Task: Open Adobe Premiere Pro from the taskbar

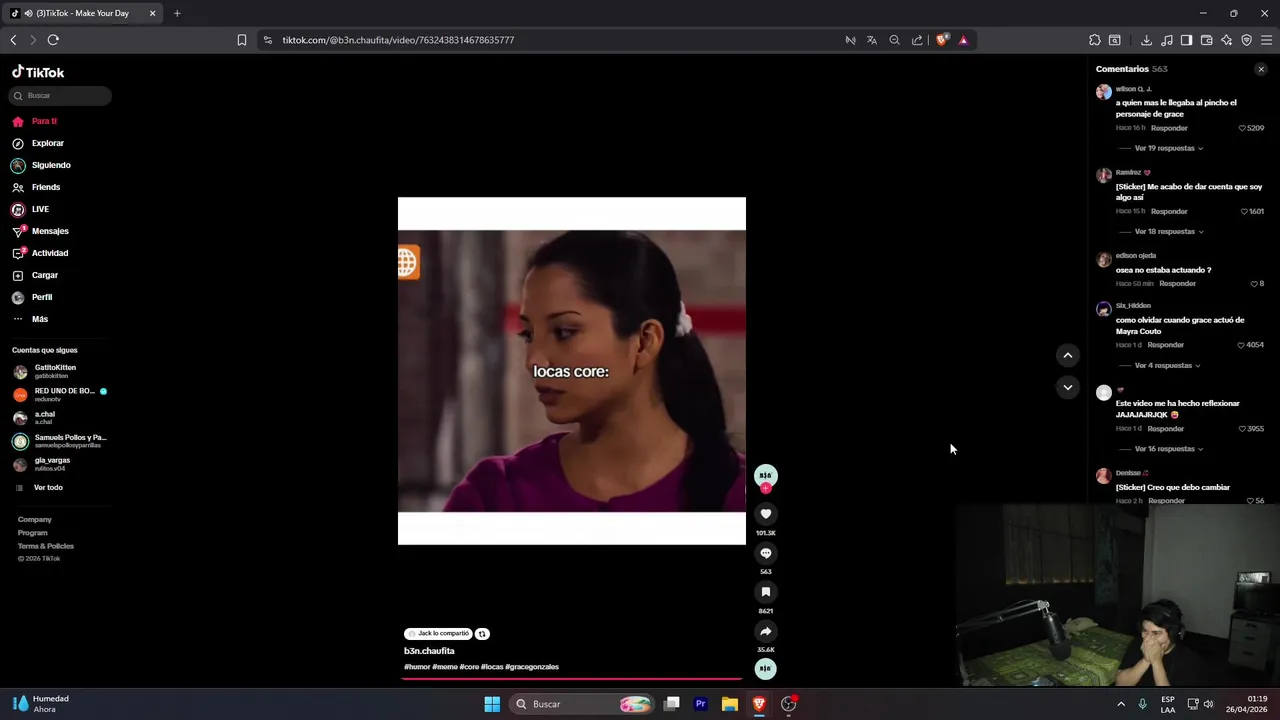Action: click(x=701, y=704)
